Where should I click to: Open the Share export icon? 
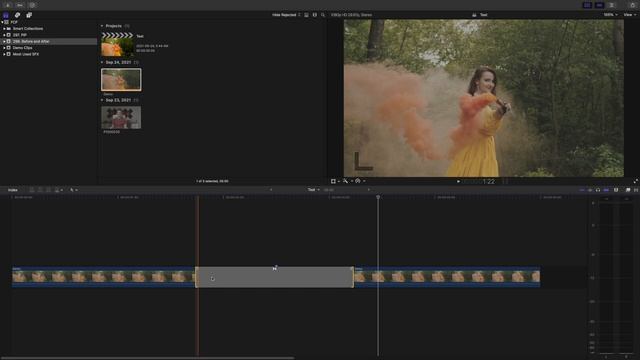[x=633, y=5]
